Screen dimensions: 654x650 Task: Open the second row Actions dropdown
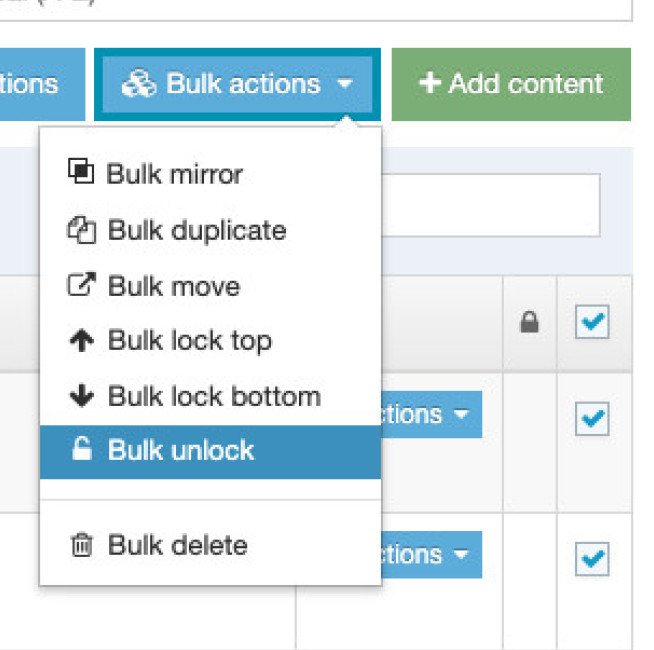click(x=432, y=554)
